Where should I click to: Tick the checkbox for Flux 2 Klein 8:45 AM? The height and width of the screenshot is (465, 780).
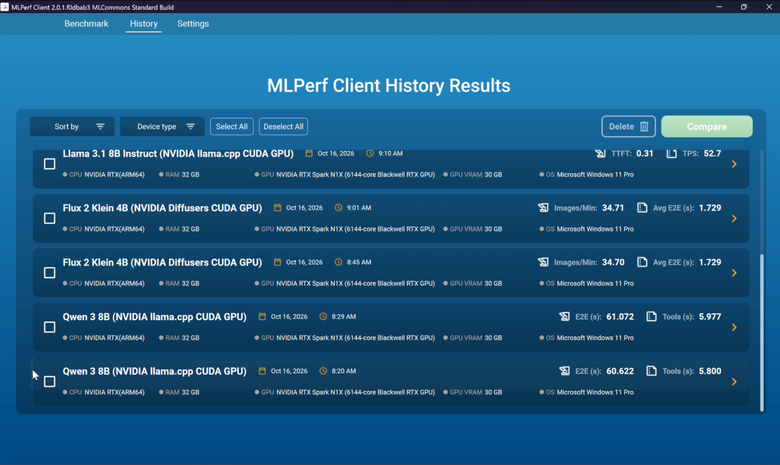coord(49,273)
